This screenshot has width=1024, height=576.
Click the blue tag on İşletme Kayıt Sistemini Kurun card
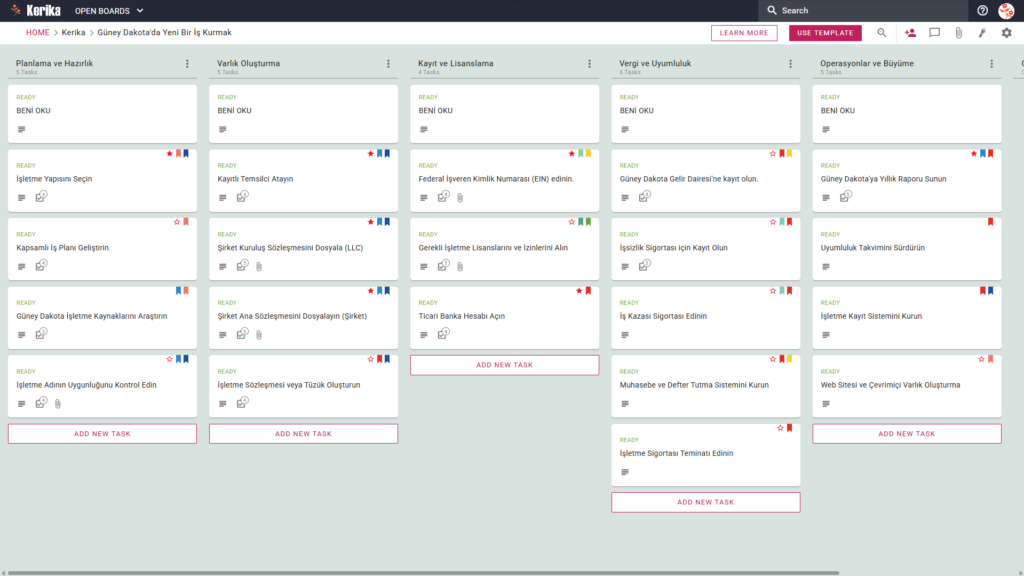click(991, 291)
